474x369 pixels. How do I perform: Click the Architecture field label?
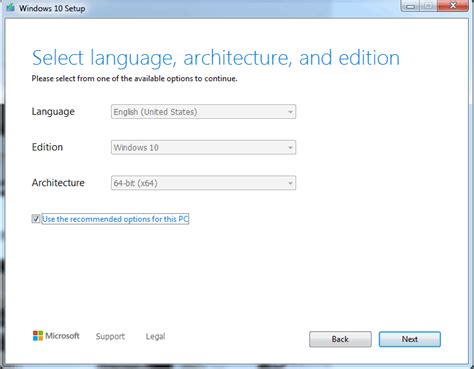click(58, 183)
